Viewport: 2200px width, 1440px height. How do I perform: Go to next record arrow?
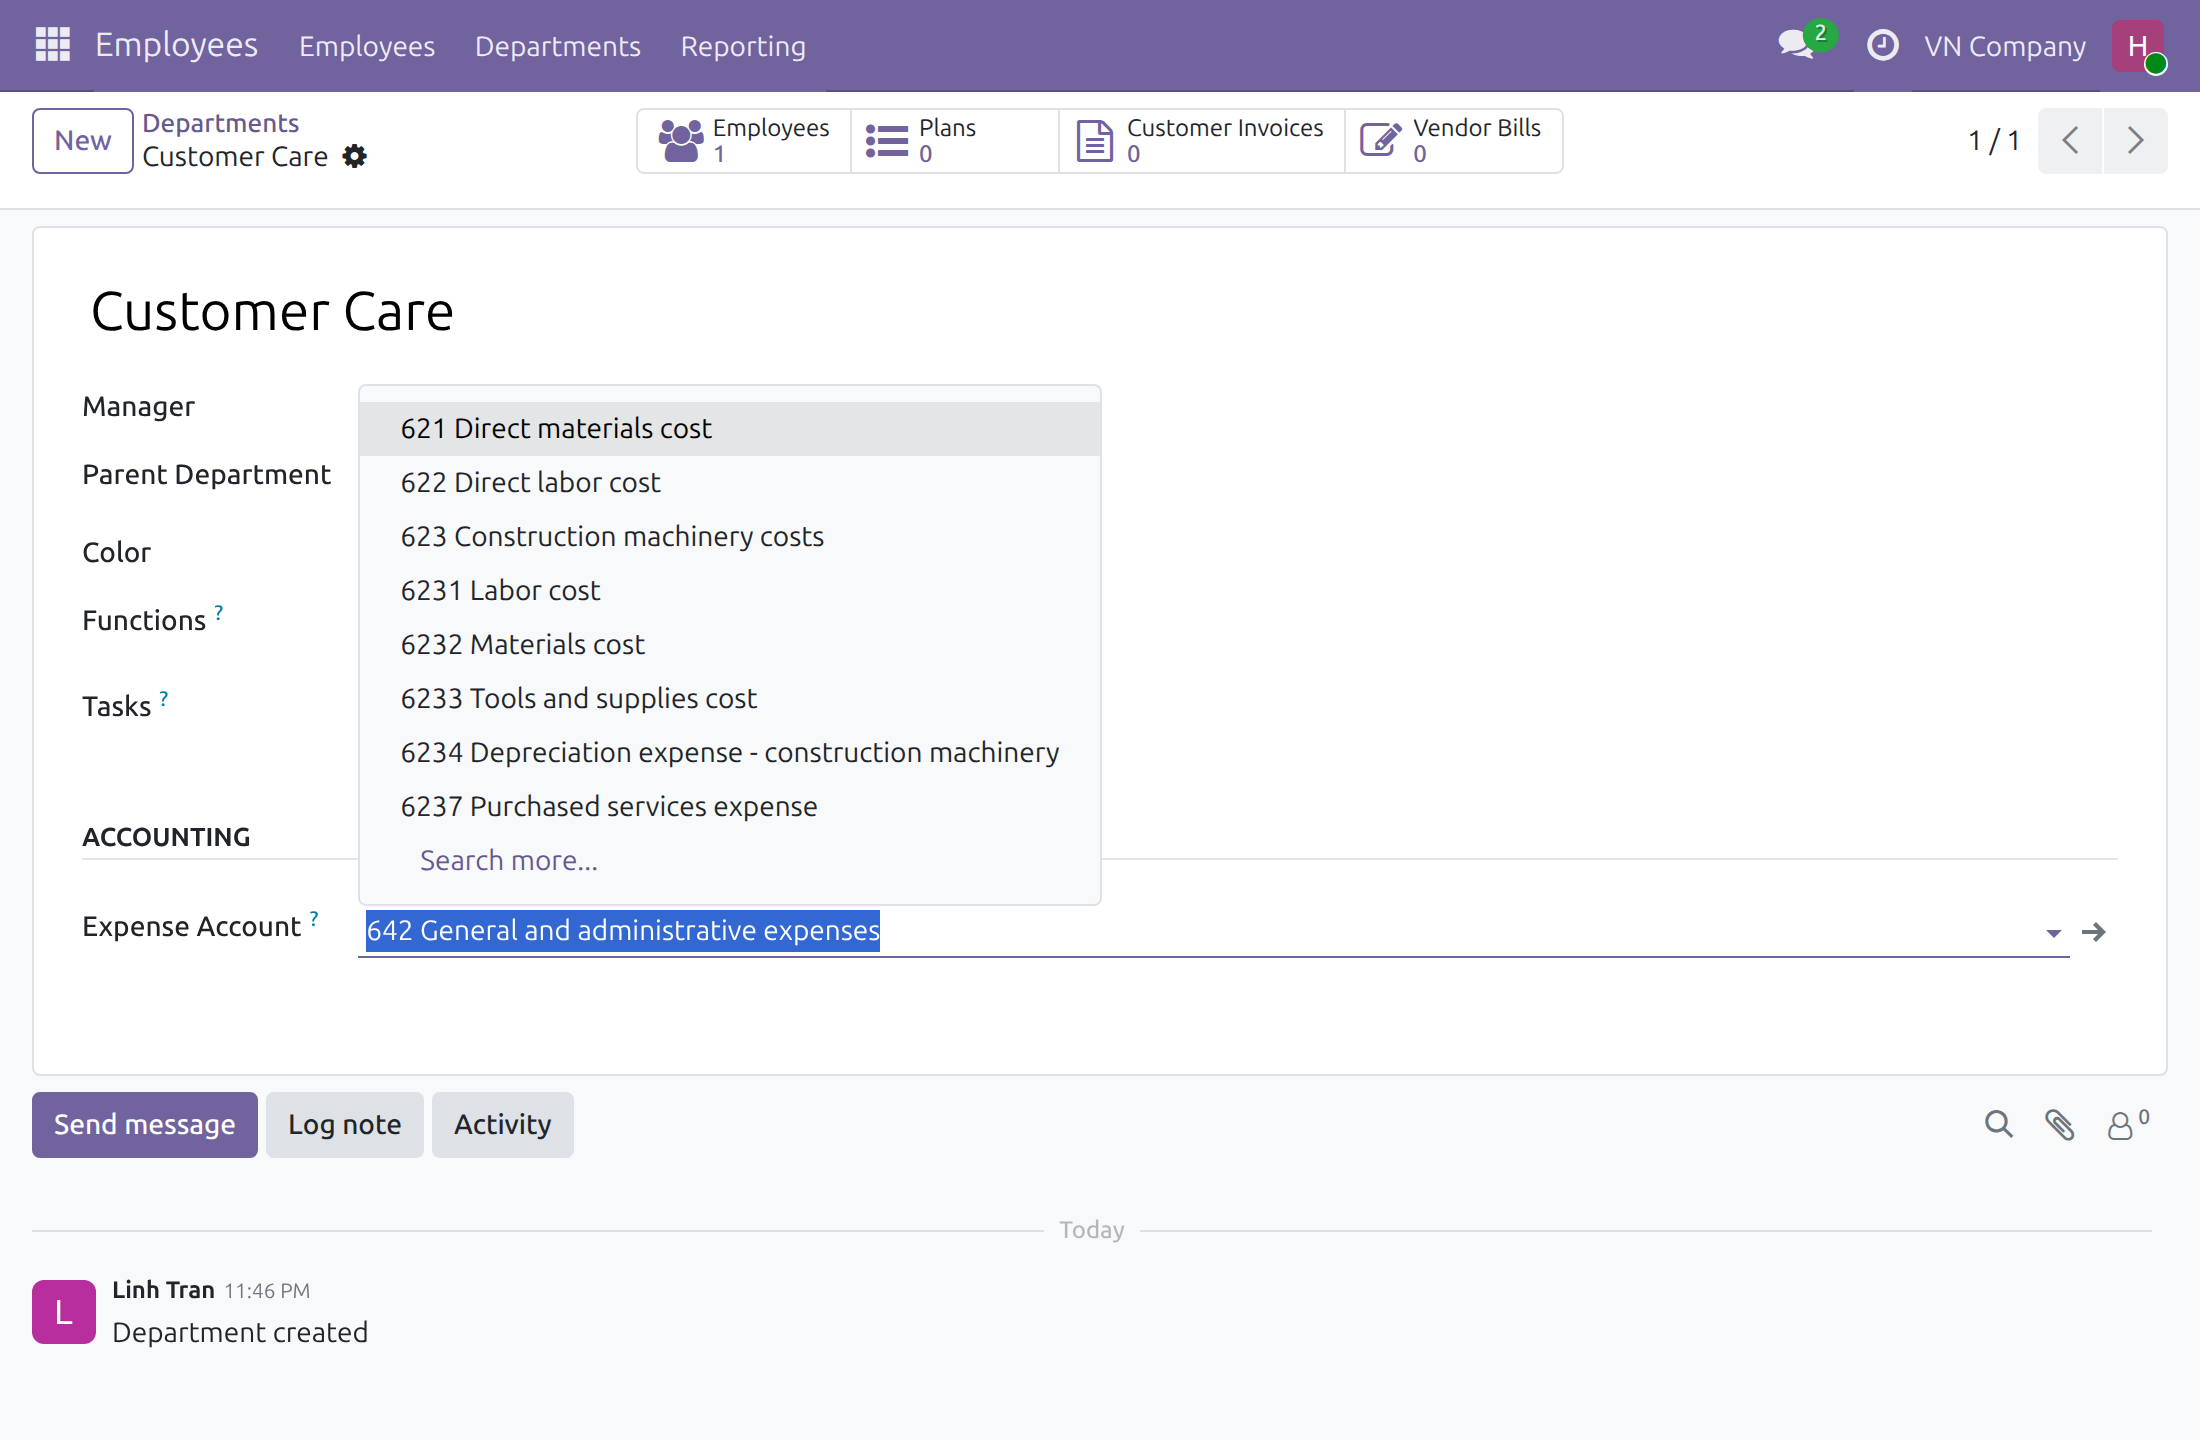[2135, 141]
